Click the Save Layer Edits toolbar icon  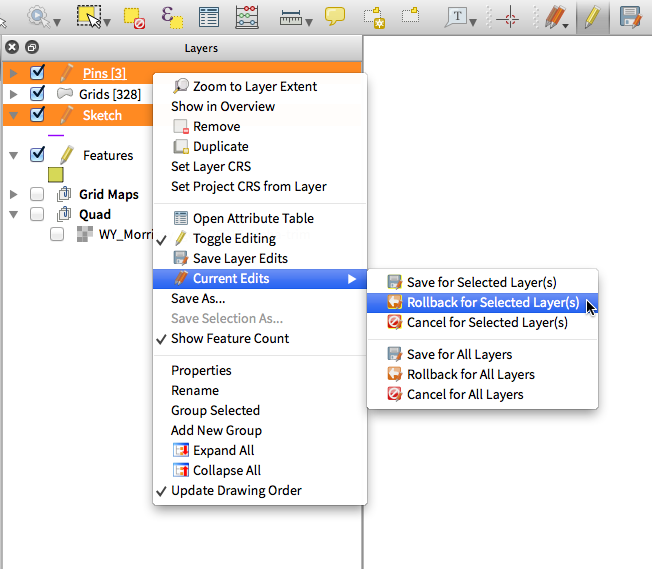630,16
